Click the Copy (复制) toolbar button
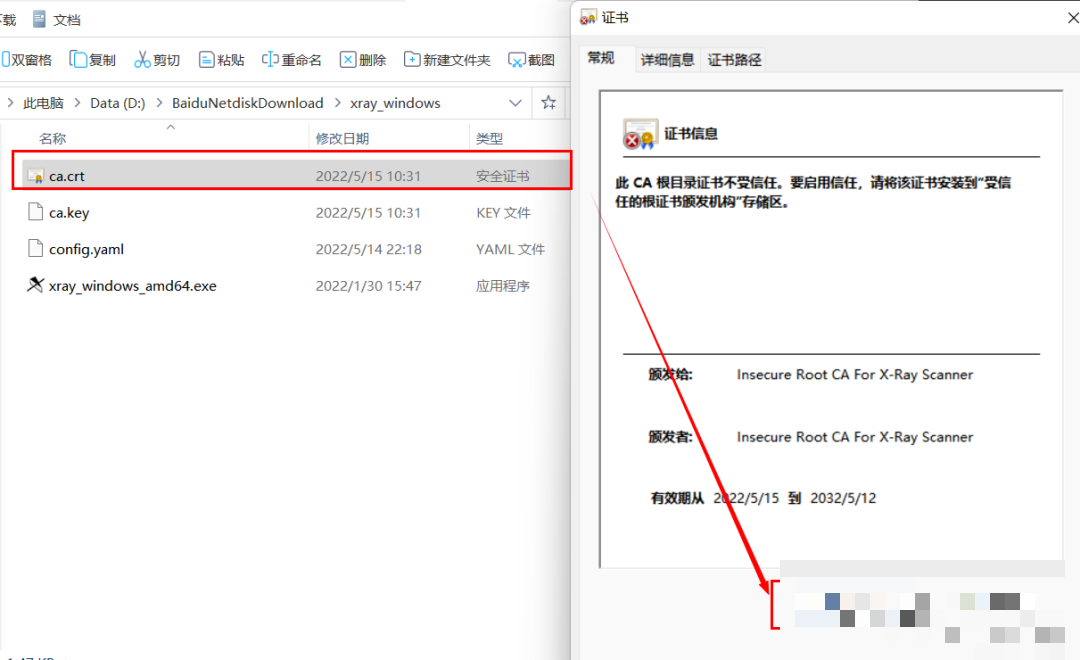The width and height of the screenshot is (1080, 660). pos(93,60)
